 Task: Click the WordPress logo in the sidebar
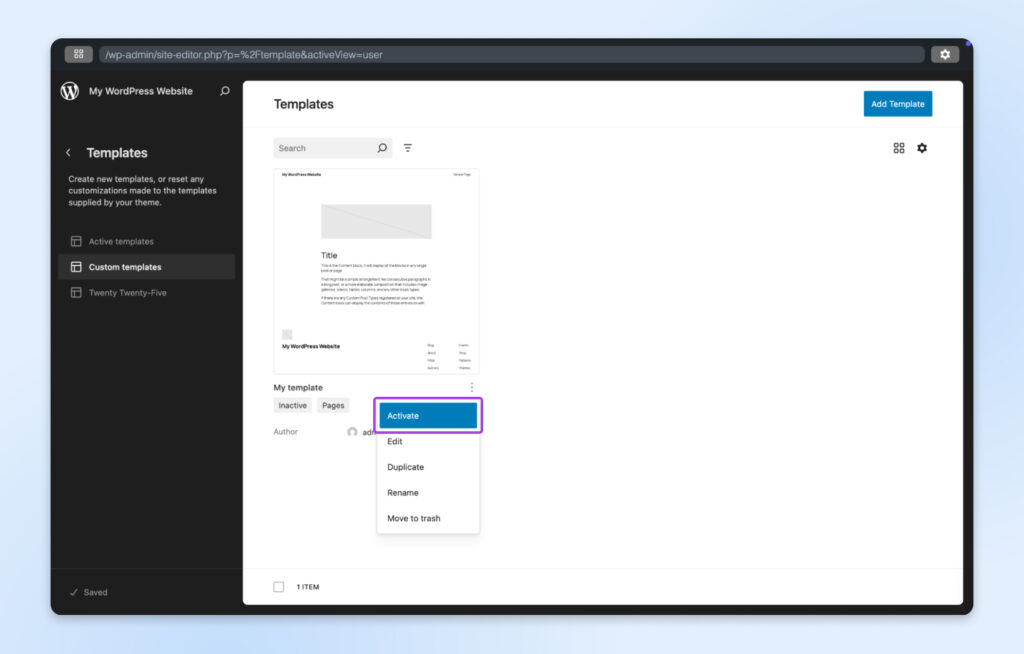click(68, 91)
